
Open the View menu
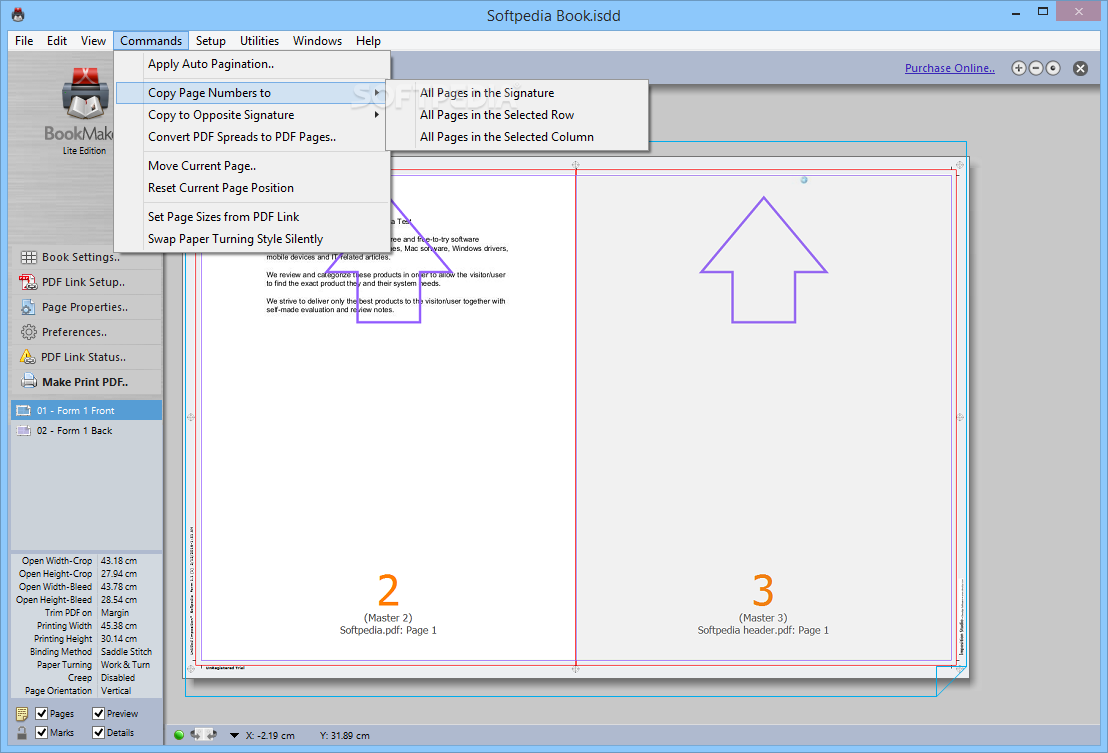(93, 40)
